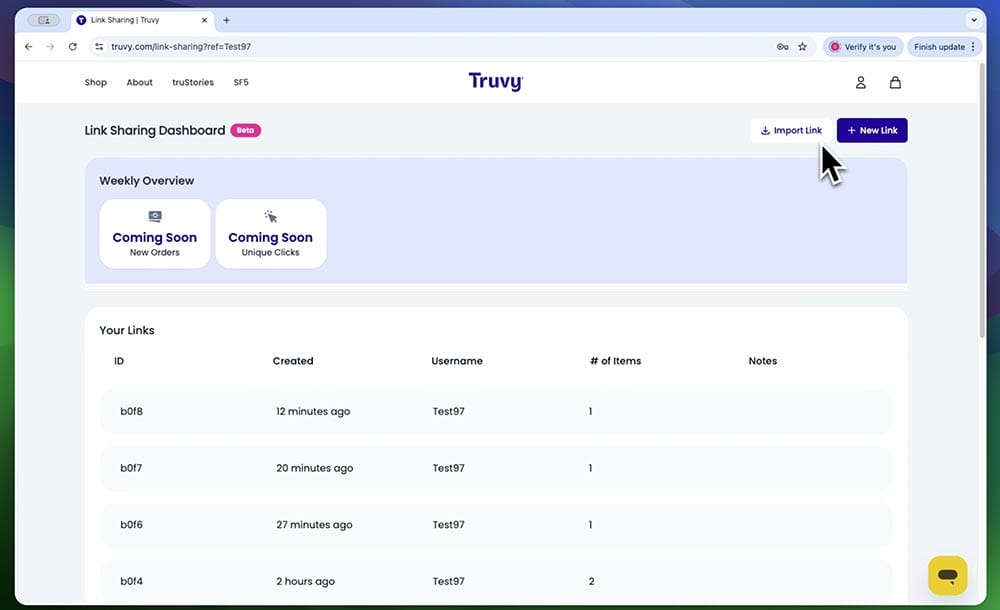1000x610 pixels.
Task: Click the Import Link button
Action: coord(791,130)
